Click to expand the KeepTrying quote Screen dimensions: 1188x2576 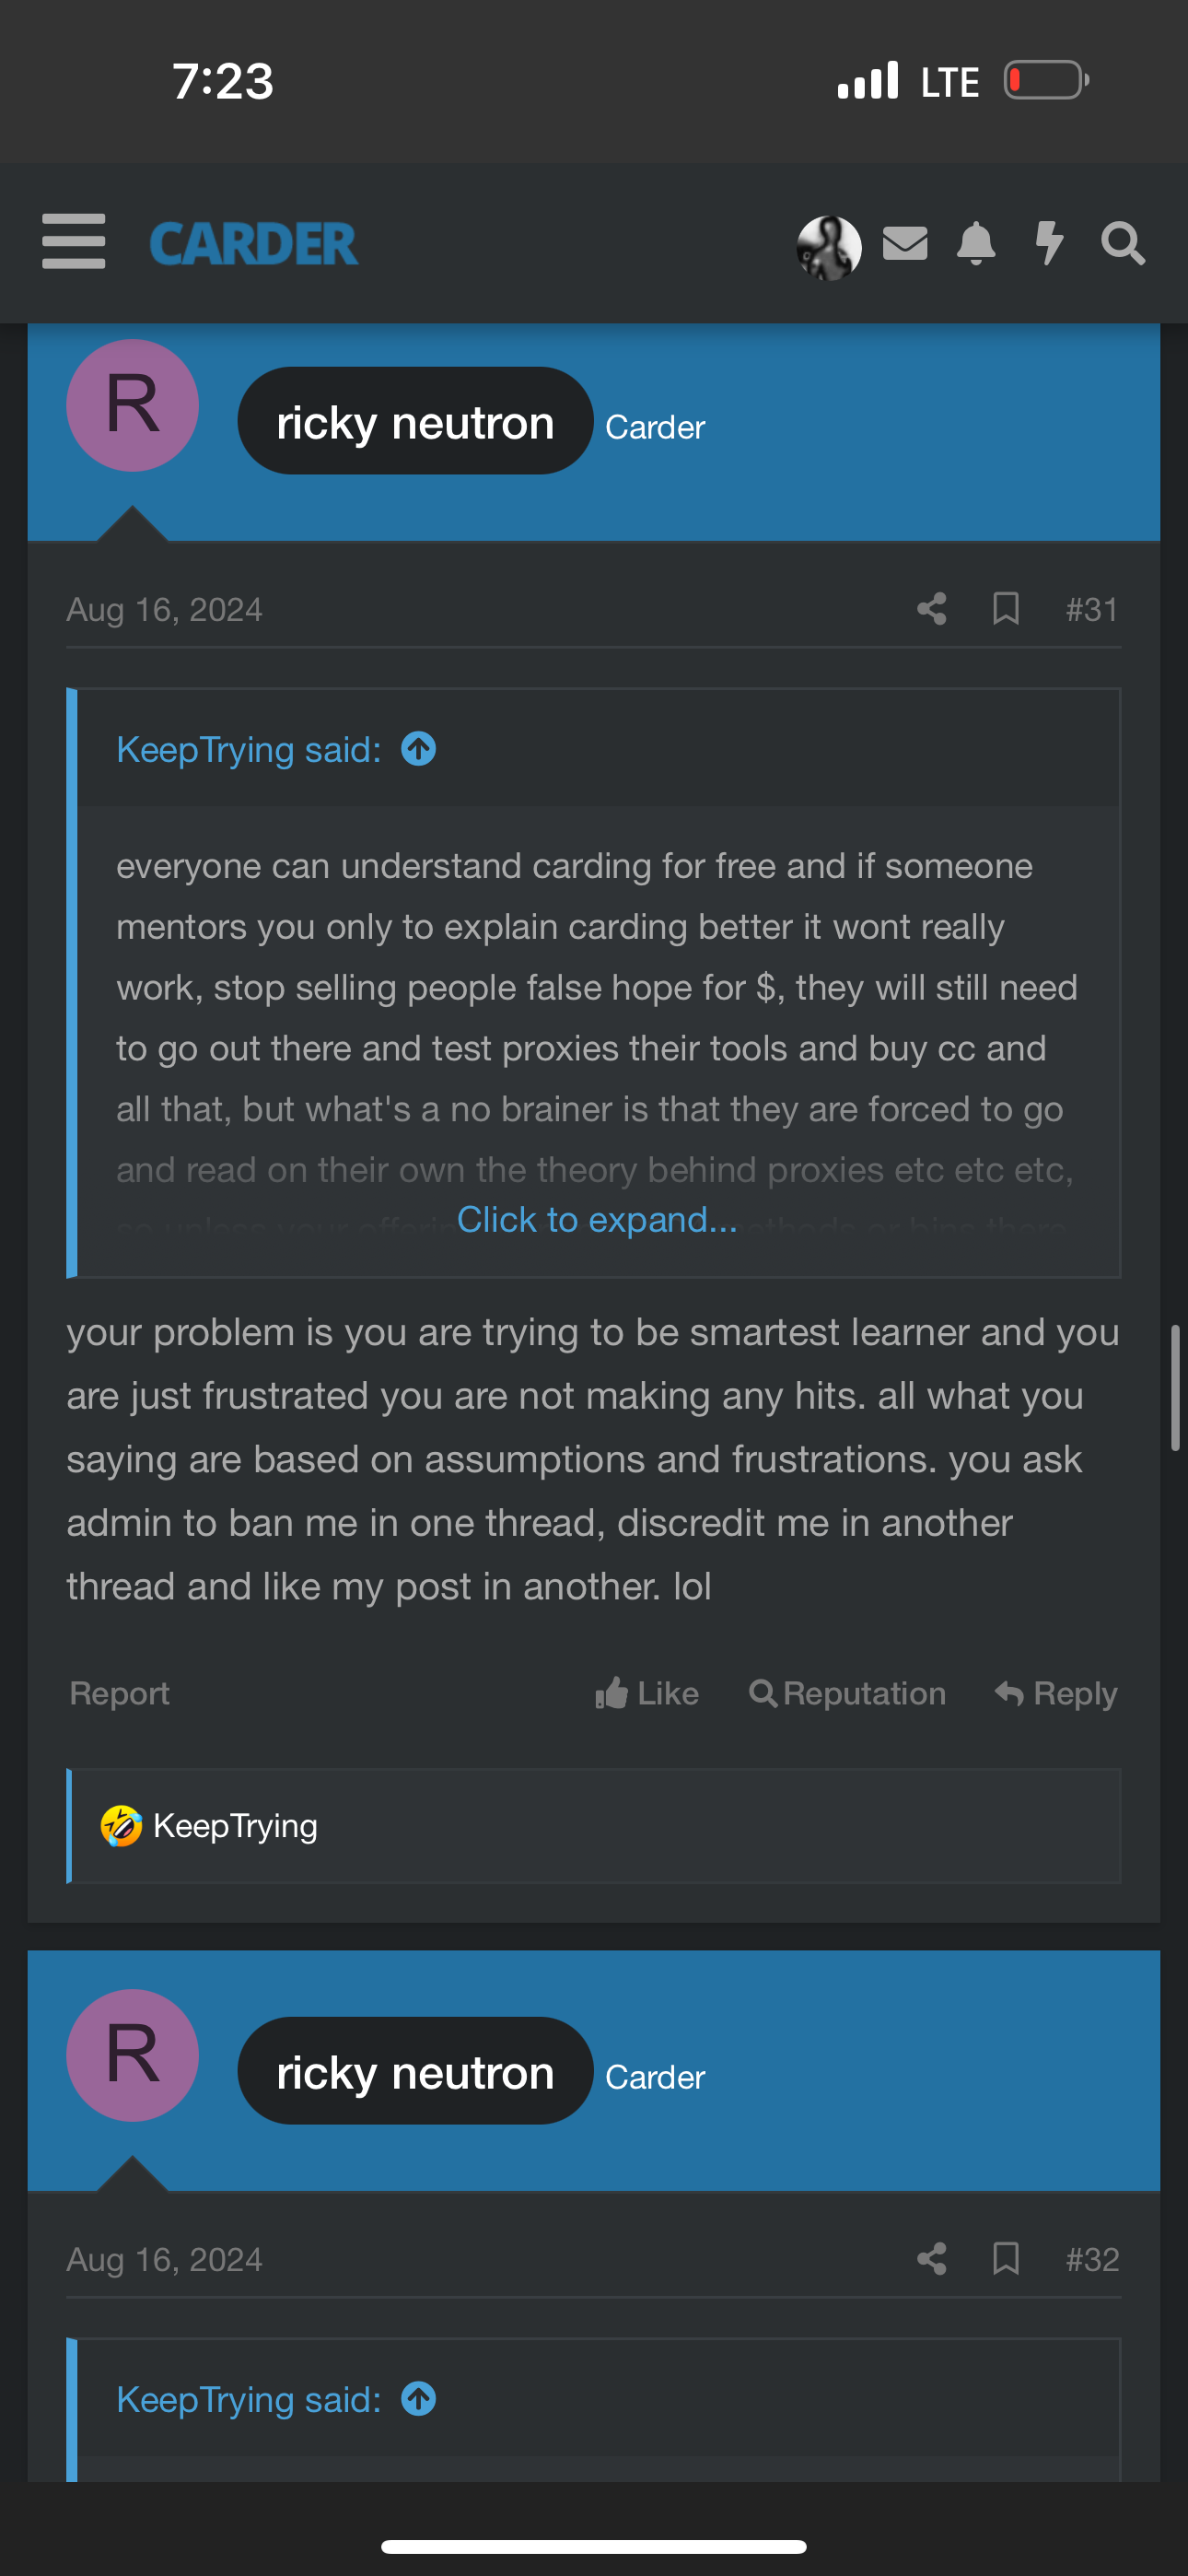(x=596, y=1220)
